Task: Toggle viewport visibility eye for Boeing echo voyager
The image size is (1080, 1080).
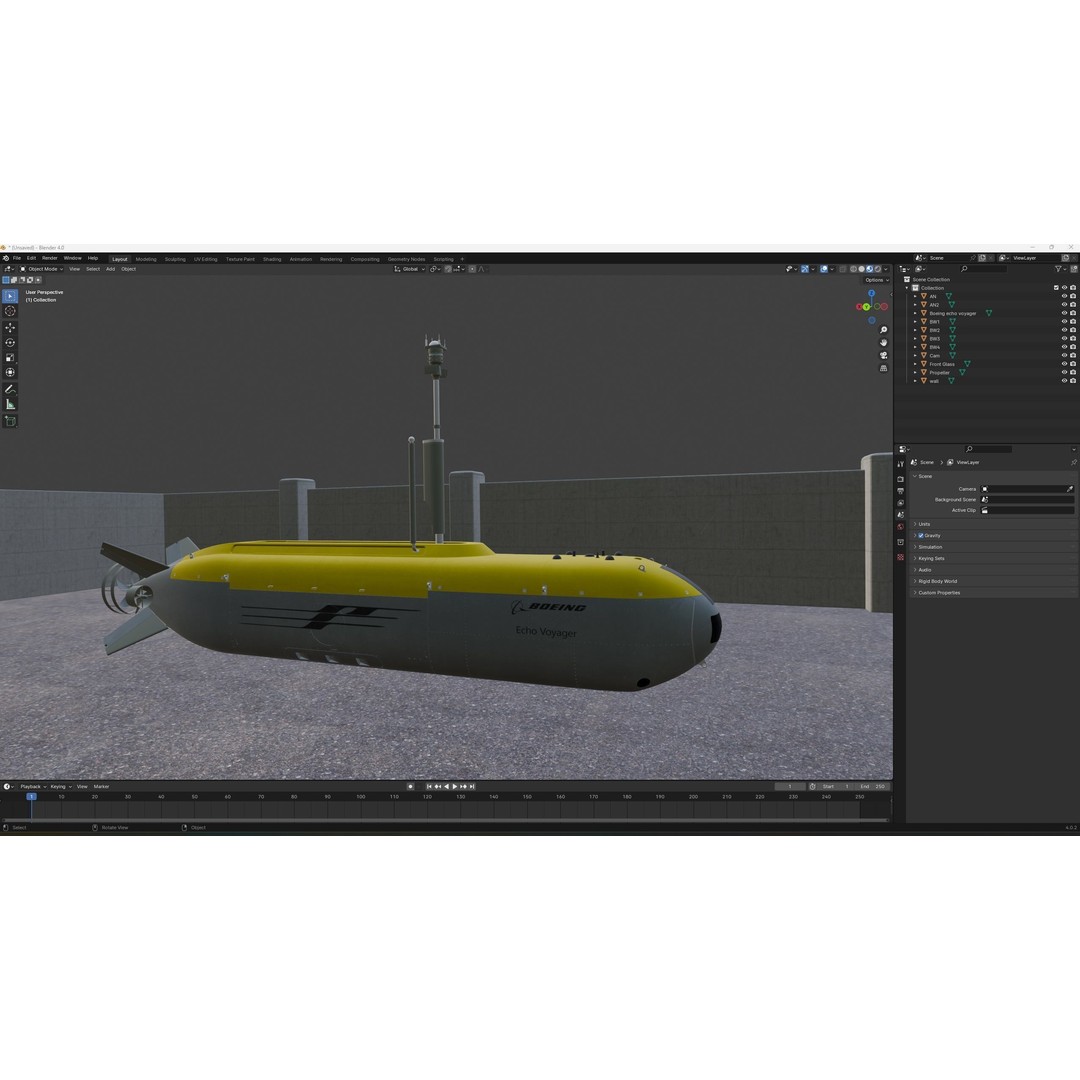Action: (1064, 313)
